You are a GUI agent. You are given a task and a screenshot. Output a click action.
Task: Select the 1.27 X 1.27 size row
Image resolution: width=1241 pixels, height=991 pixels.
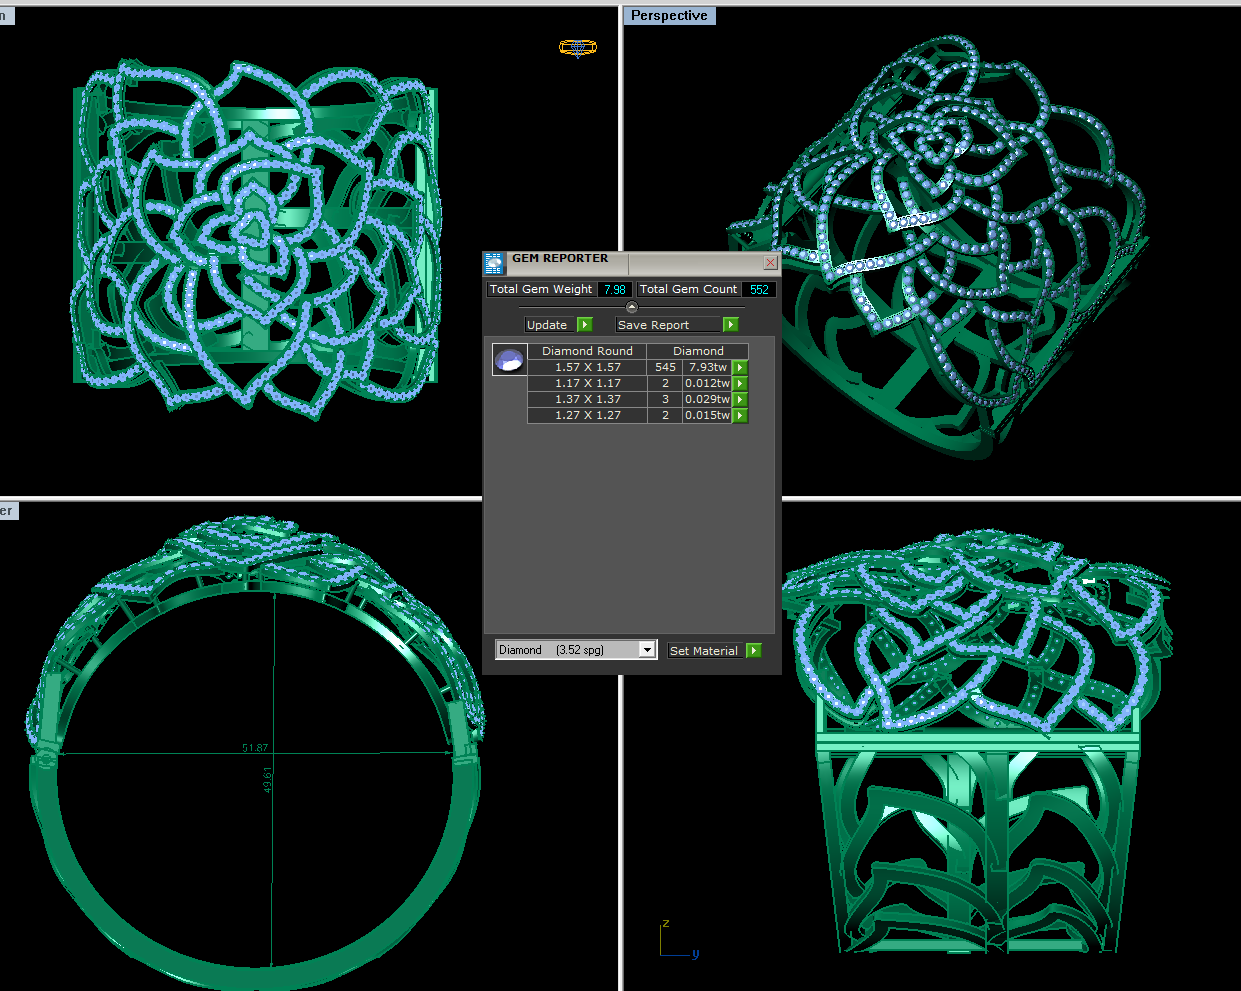click(x=588, y=415)
